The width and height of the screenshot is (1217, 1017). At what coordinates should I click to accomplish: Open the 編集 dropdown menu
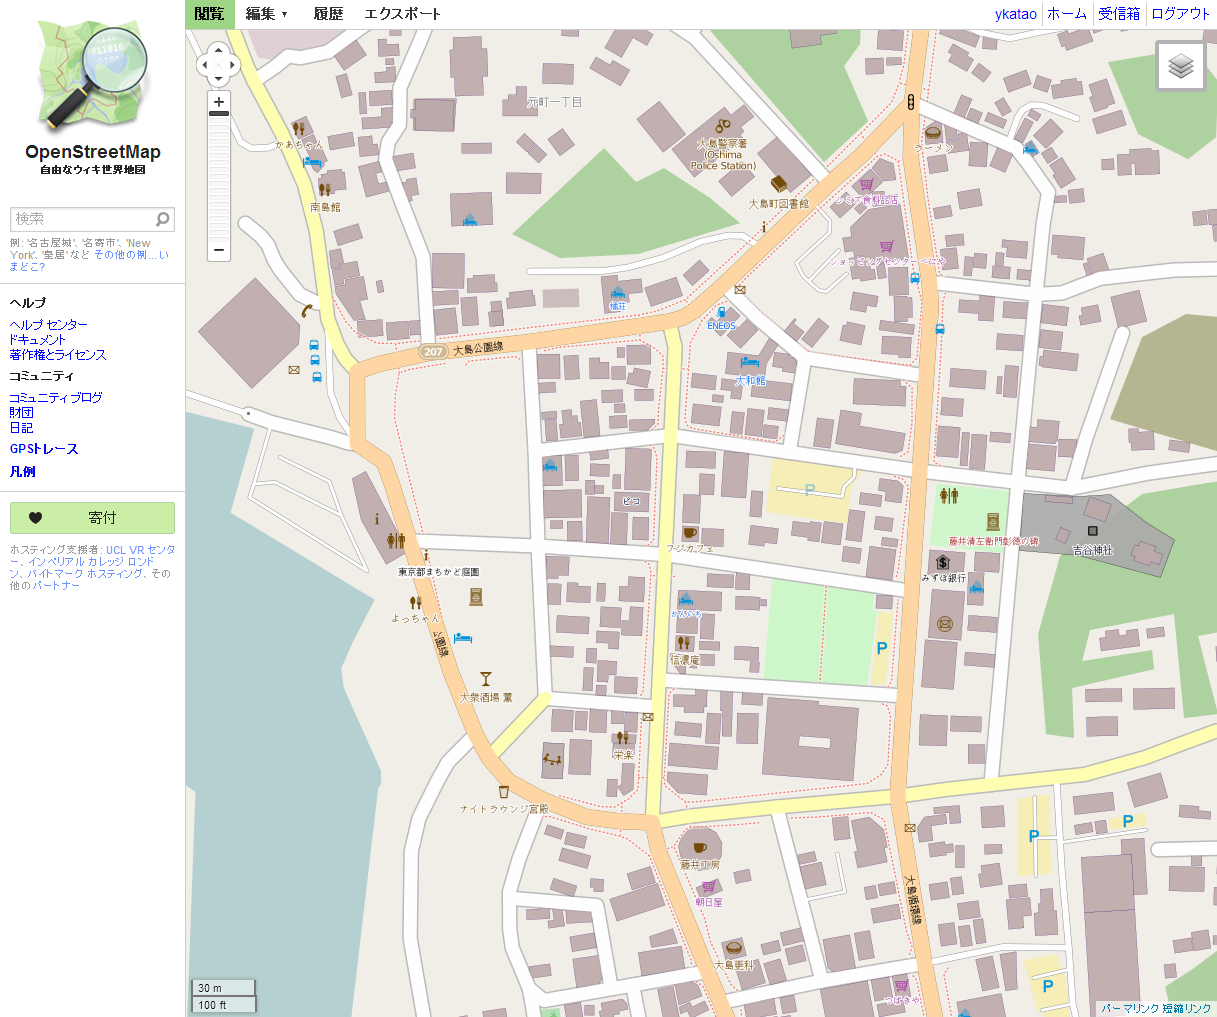click(x=267, y=14)
